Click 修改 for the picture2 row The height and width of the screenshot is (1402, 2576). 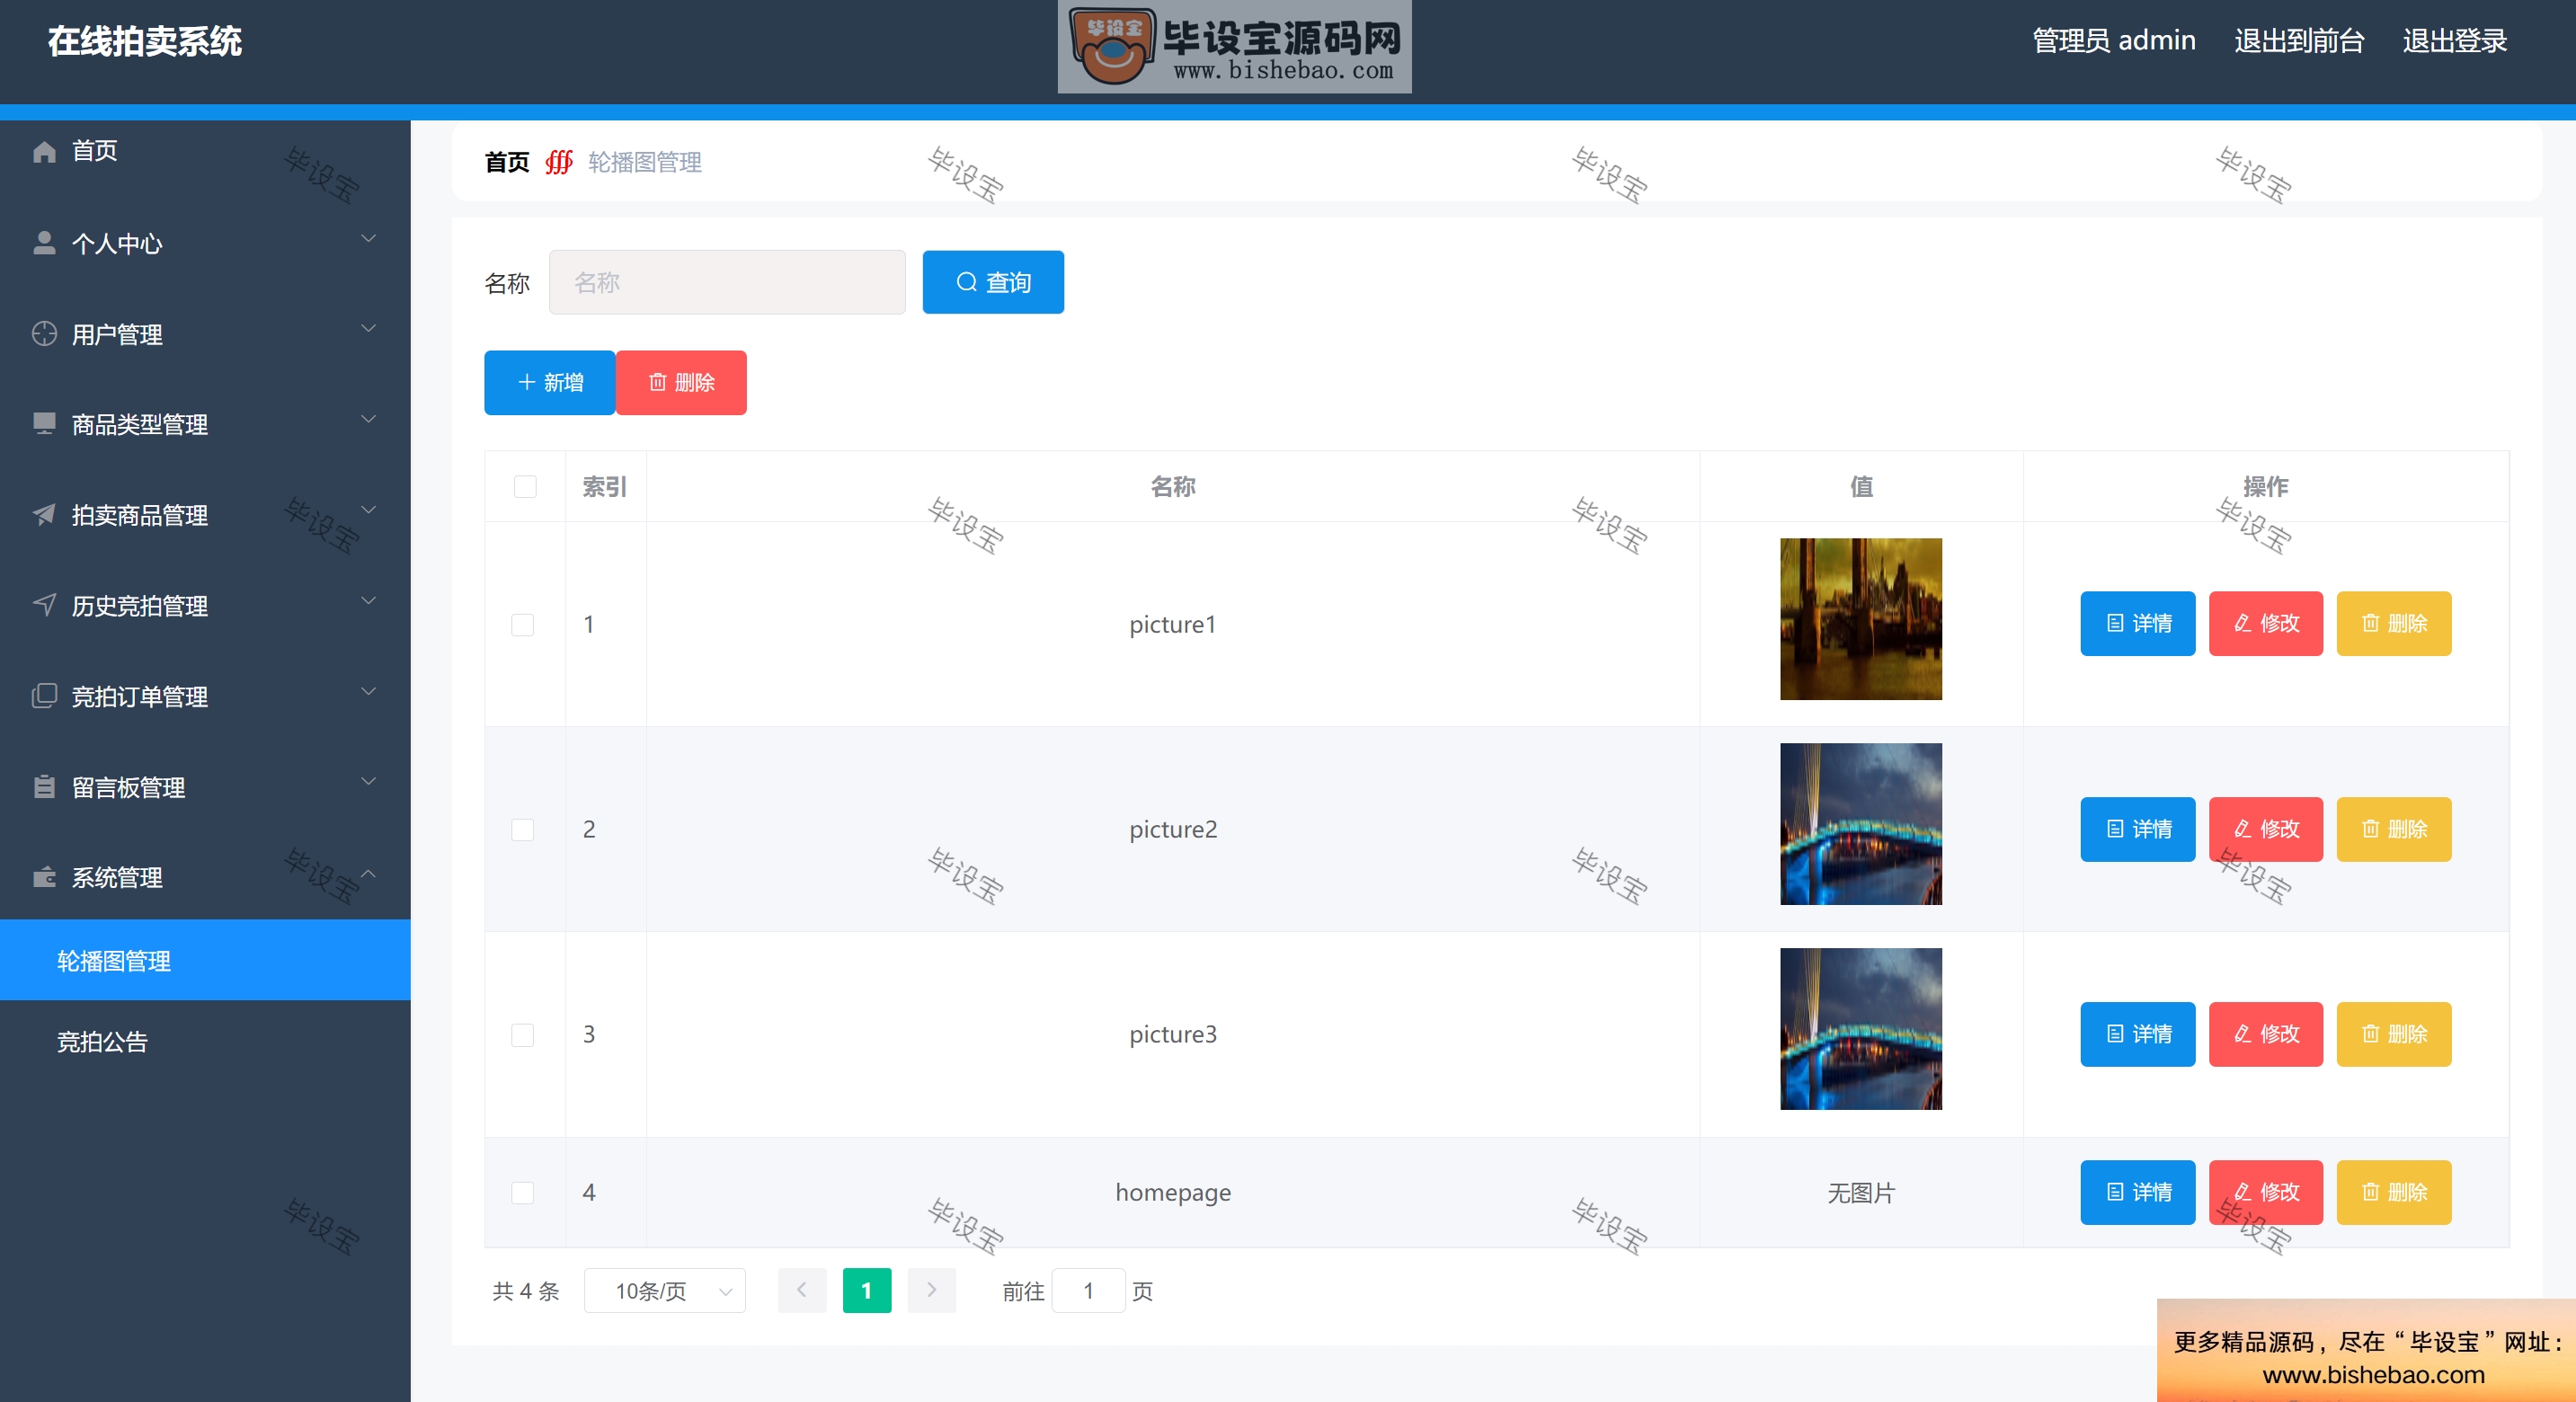[x=2265, y=829]
